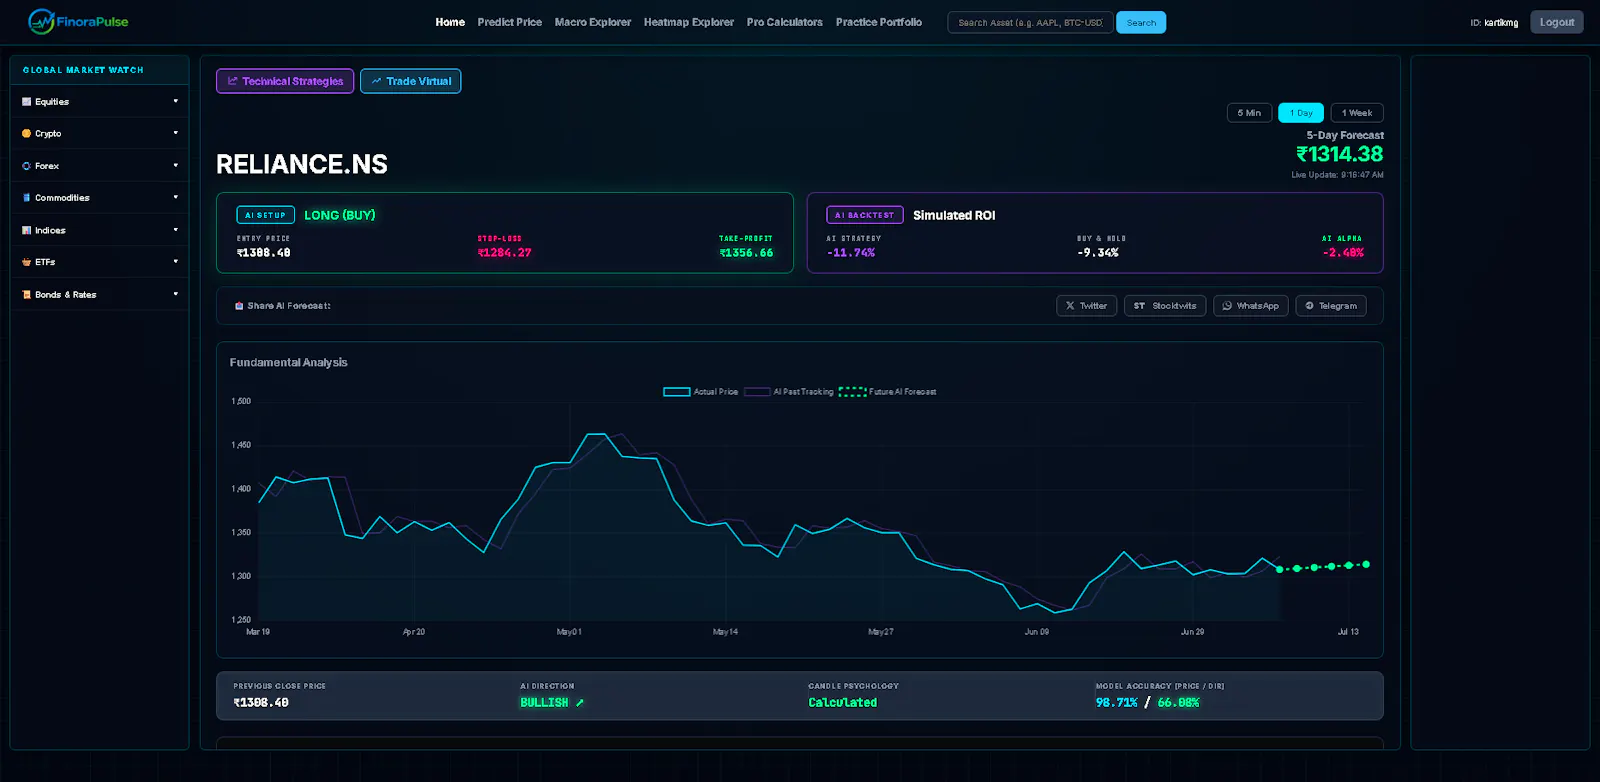This screenshot has width=1600, height=782.
Task: Click the GLOBAL MARKET WATCH heading
Action: [83, 70]
